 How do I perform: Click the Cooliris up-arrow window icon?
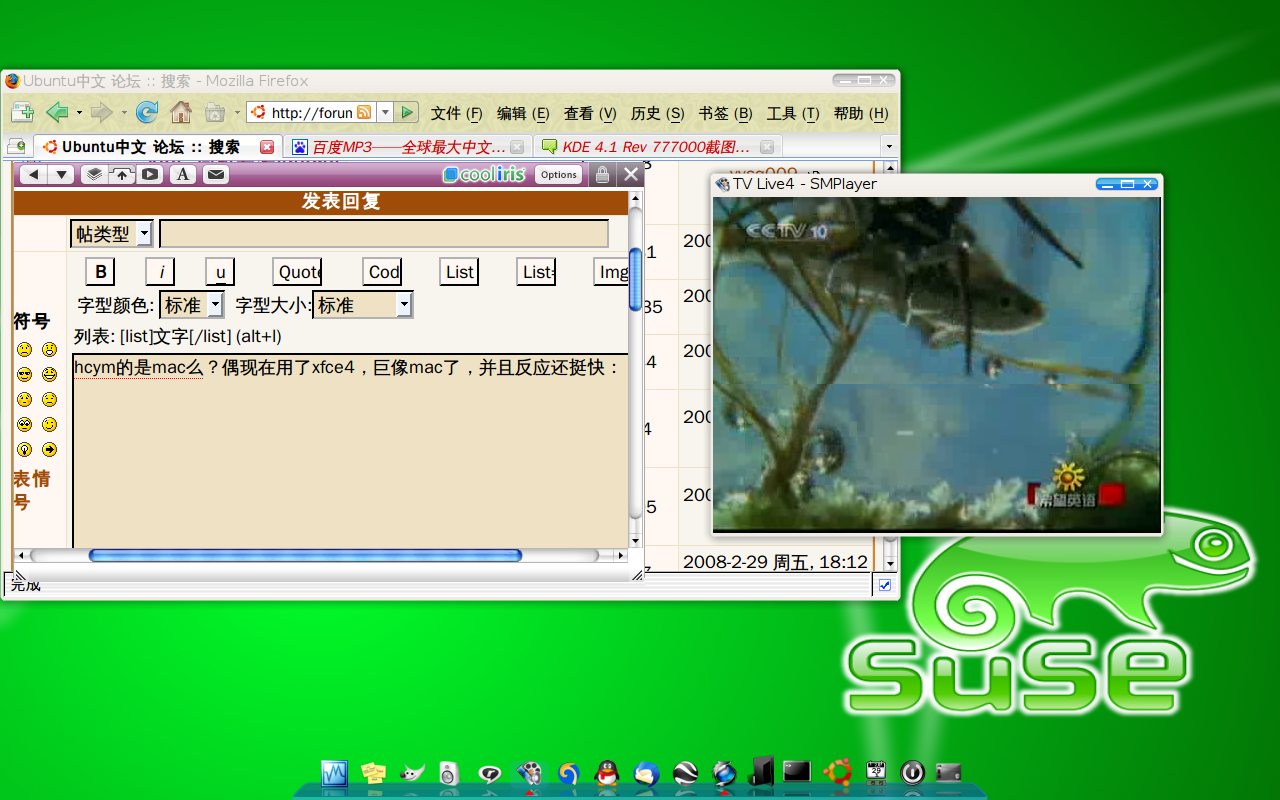[122, 175]
